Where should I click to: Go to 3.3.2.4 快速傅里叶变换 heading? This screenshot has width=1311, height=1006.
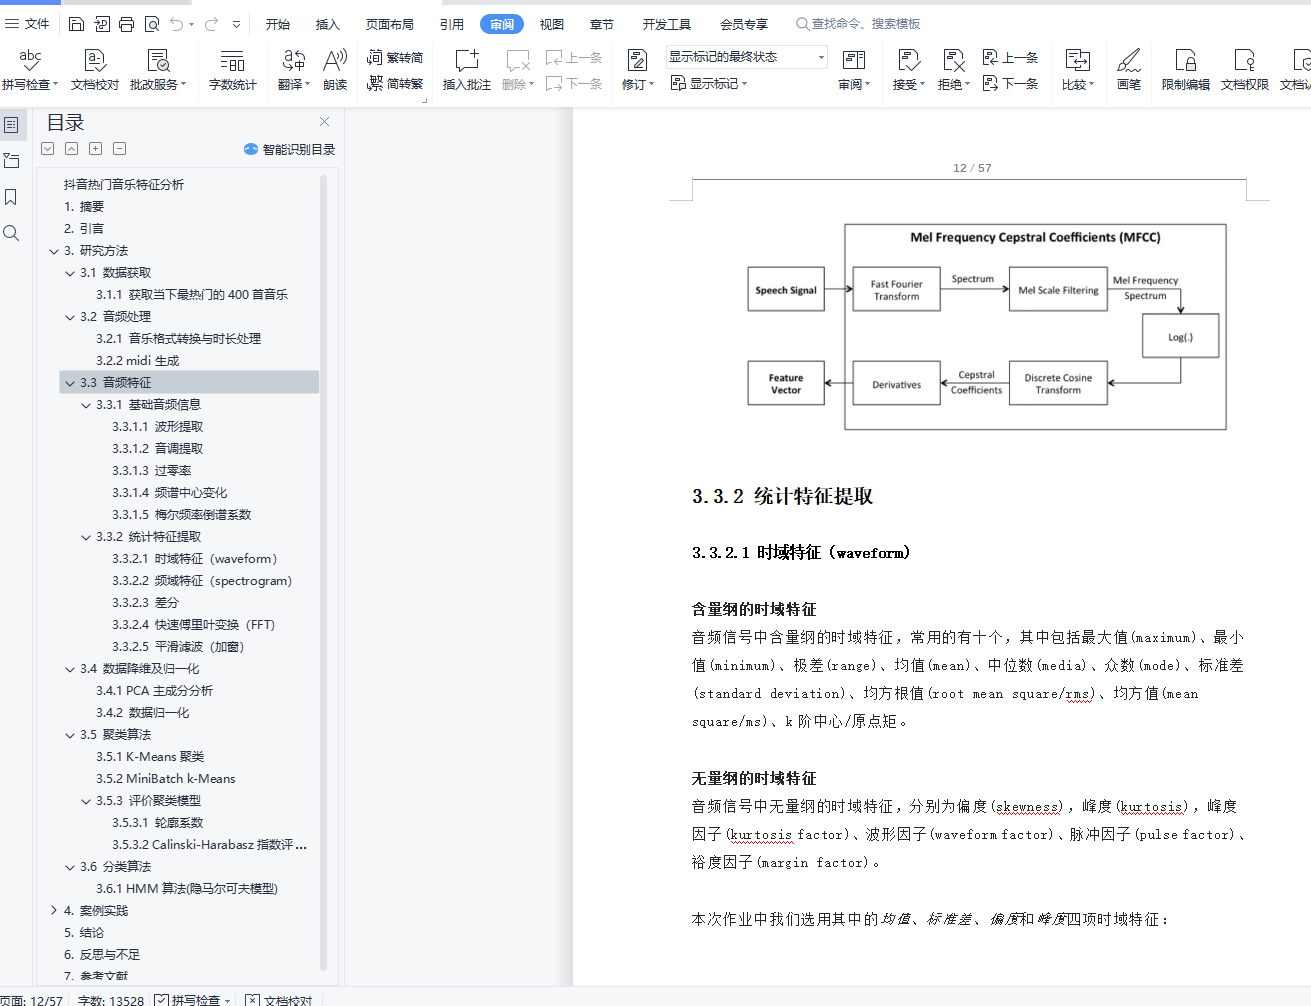pyautogui.click(x=194, y=625)
